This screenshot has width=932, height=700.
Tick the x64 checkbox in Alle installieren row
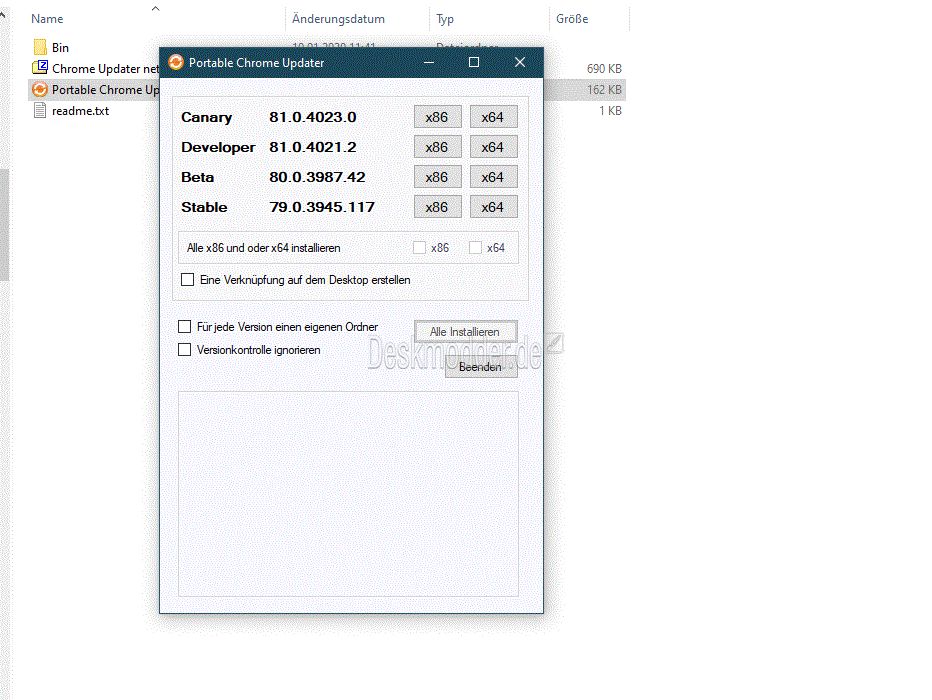click(476, 248)
